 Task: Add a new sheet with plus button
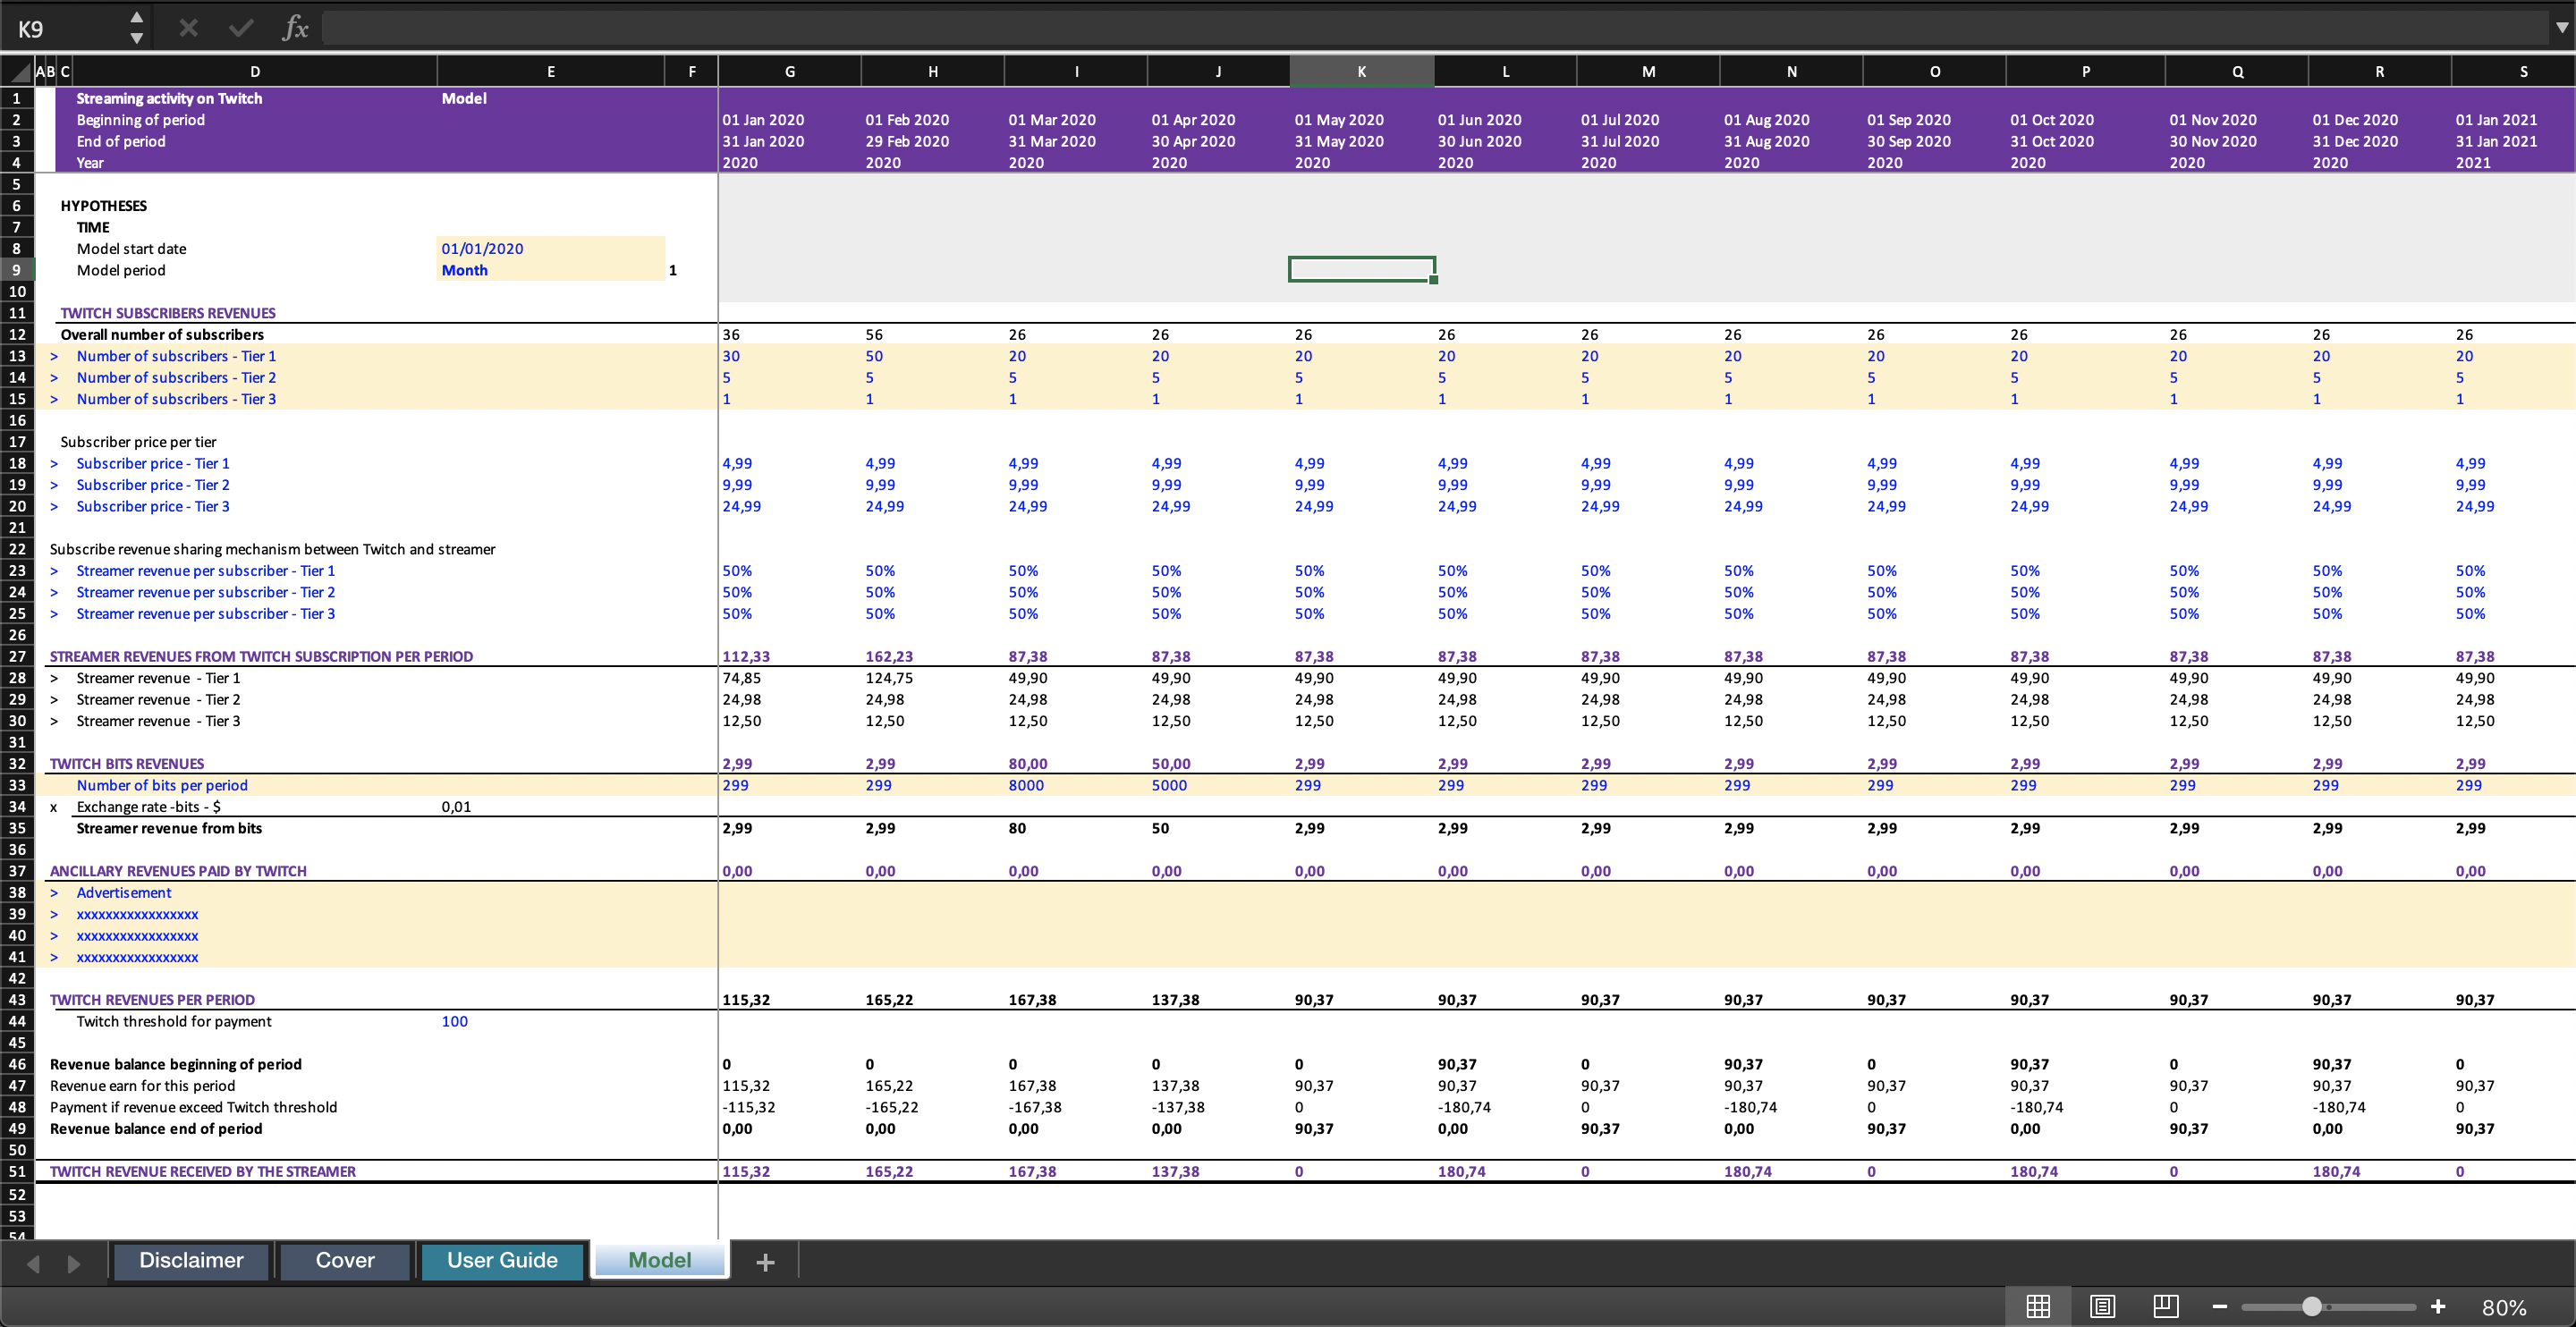click(x=765, y=1262)
